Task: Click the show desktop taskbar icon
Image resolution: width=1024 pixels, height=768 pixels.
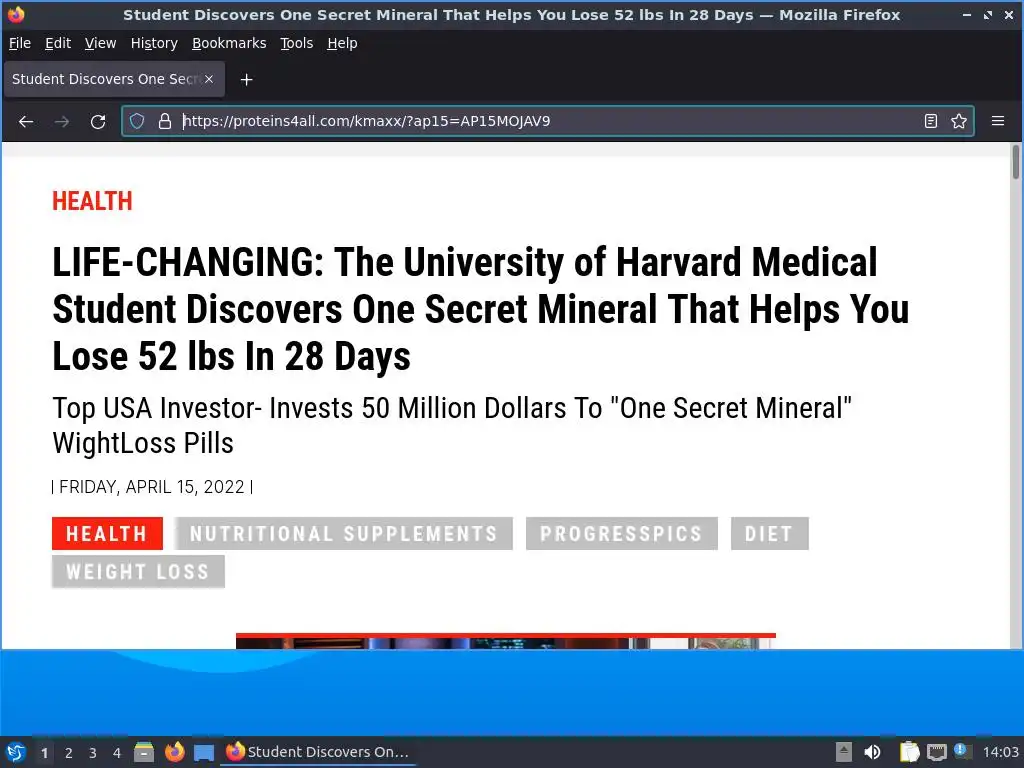Action: (204, 752)
